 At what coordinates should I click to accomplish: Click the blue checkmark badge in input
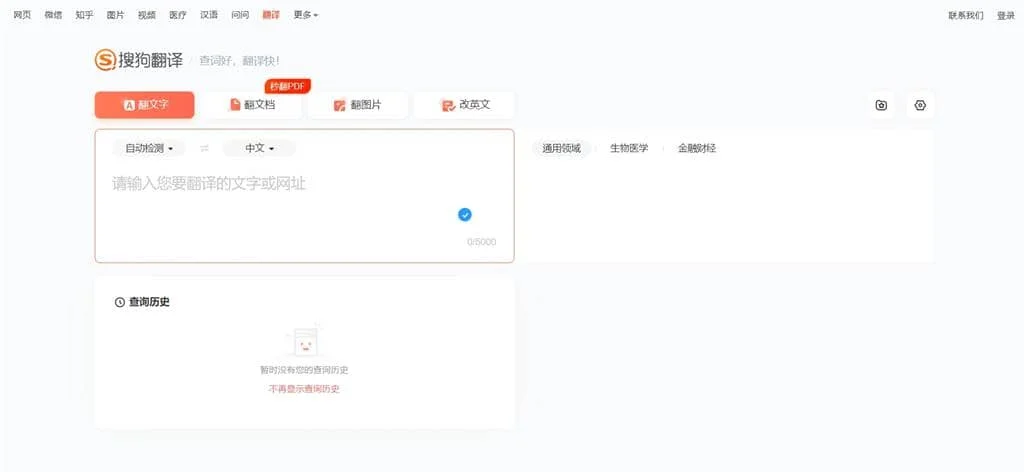pyautogui.click(x=465, y=215)
